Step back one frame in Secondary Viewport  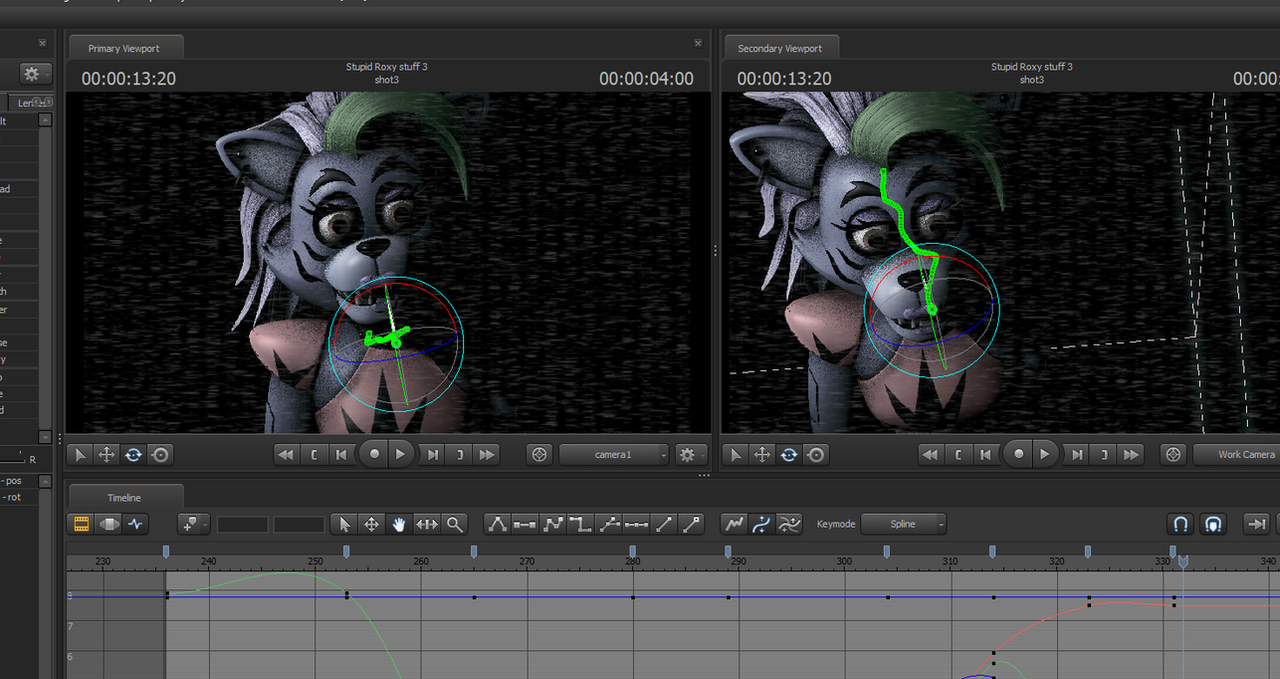[985, 454]
